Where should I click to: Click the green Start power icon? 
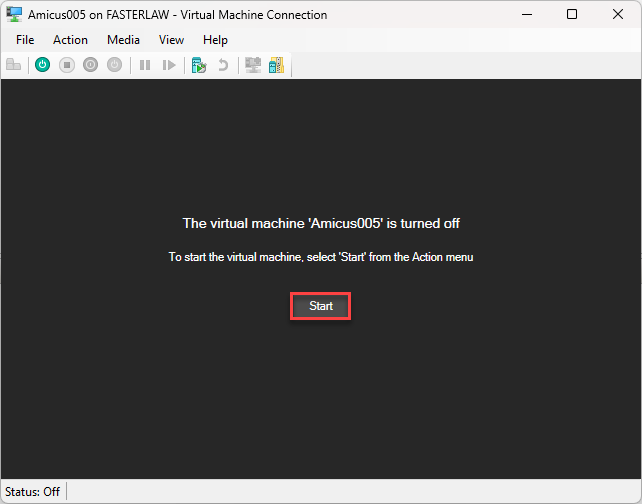[43, 65]
